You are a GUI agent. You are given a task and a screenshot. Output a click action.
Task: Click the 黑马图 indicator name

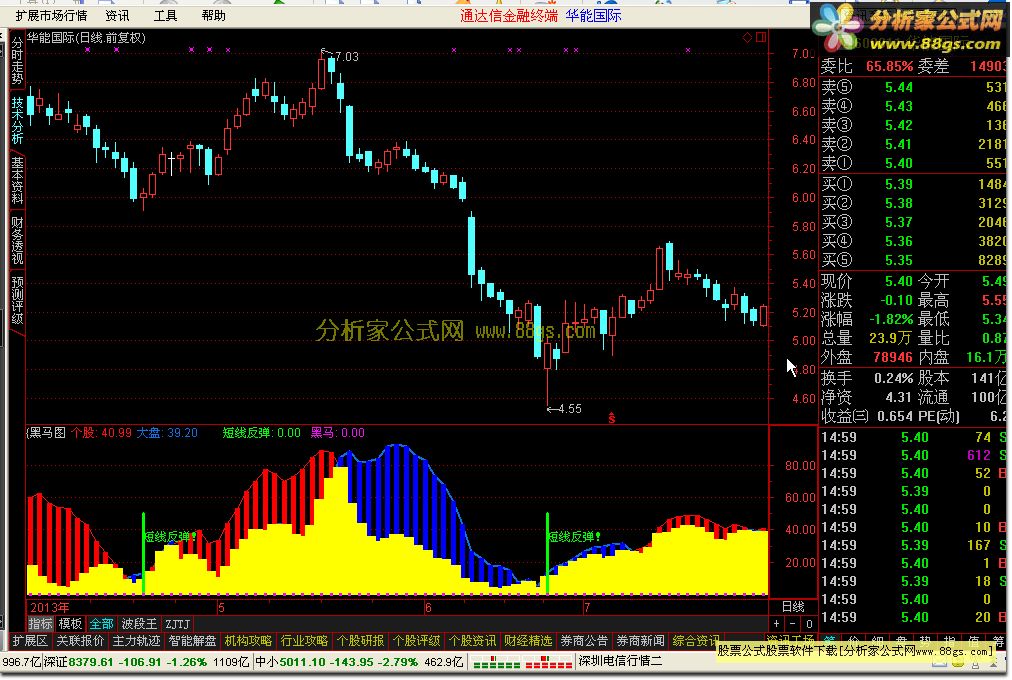46,432
